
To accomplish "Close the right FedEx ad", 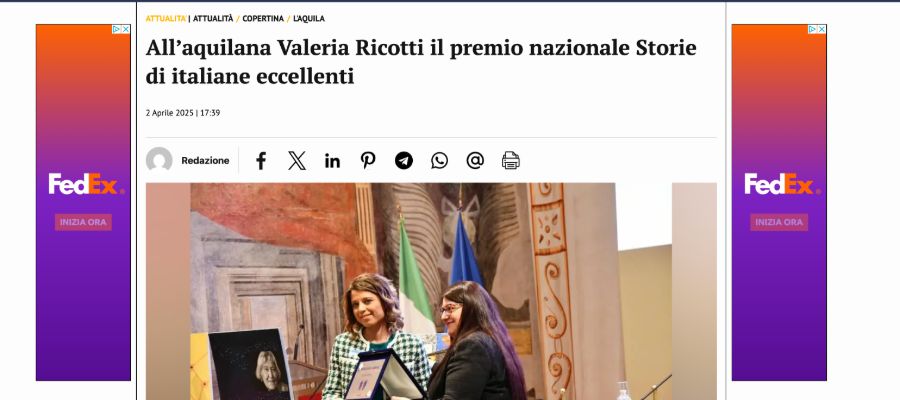I will coord(821,29).
